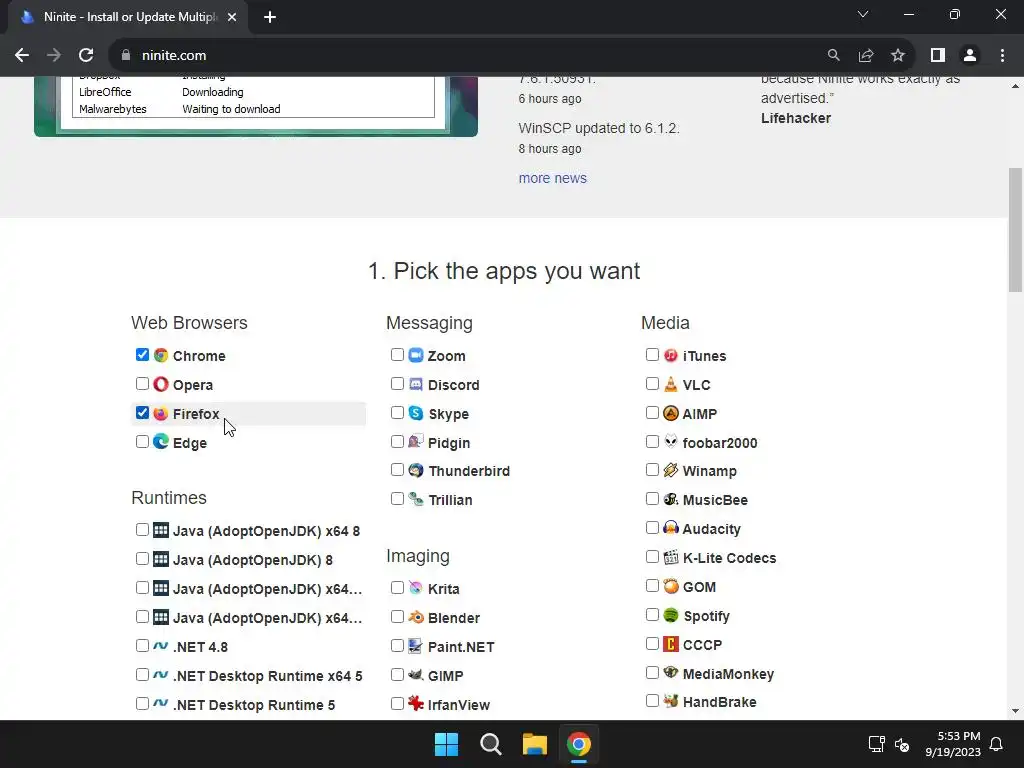The image size is (1024, 768).
Task: Reload the ninite.com page
Action: click(86, 56)
